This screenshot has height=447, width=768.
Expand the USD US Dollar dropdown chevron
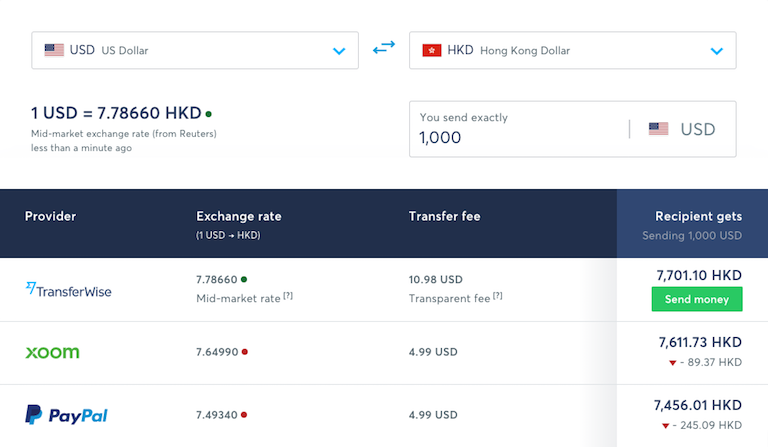(339, 51)
